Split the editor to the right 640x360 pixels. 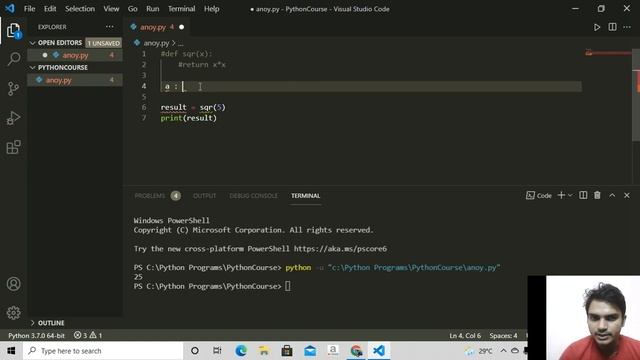tap(612, 27)
